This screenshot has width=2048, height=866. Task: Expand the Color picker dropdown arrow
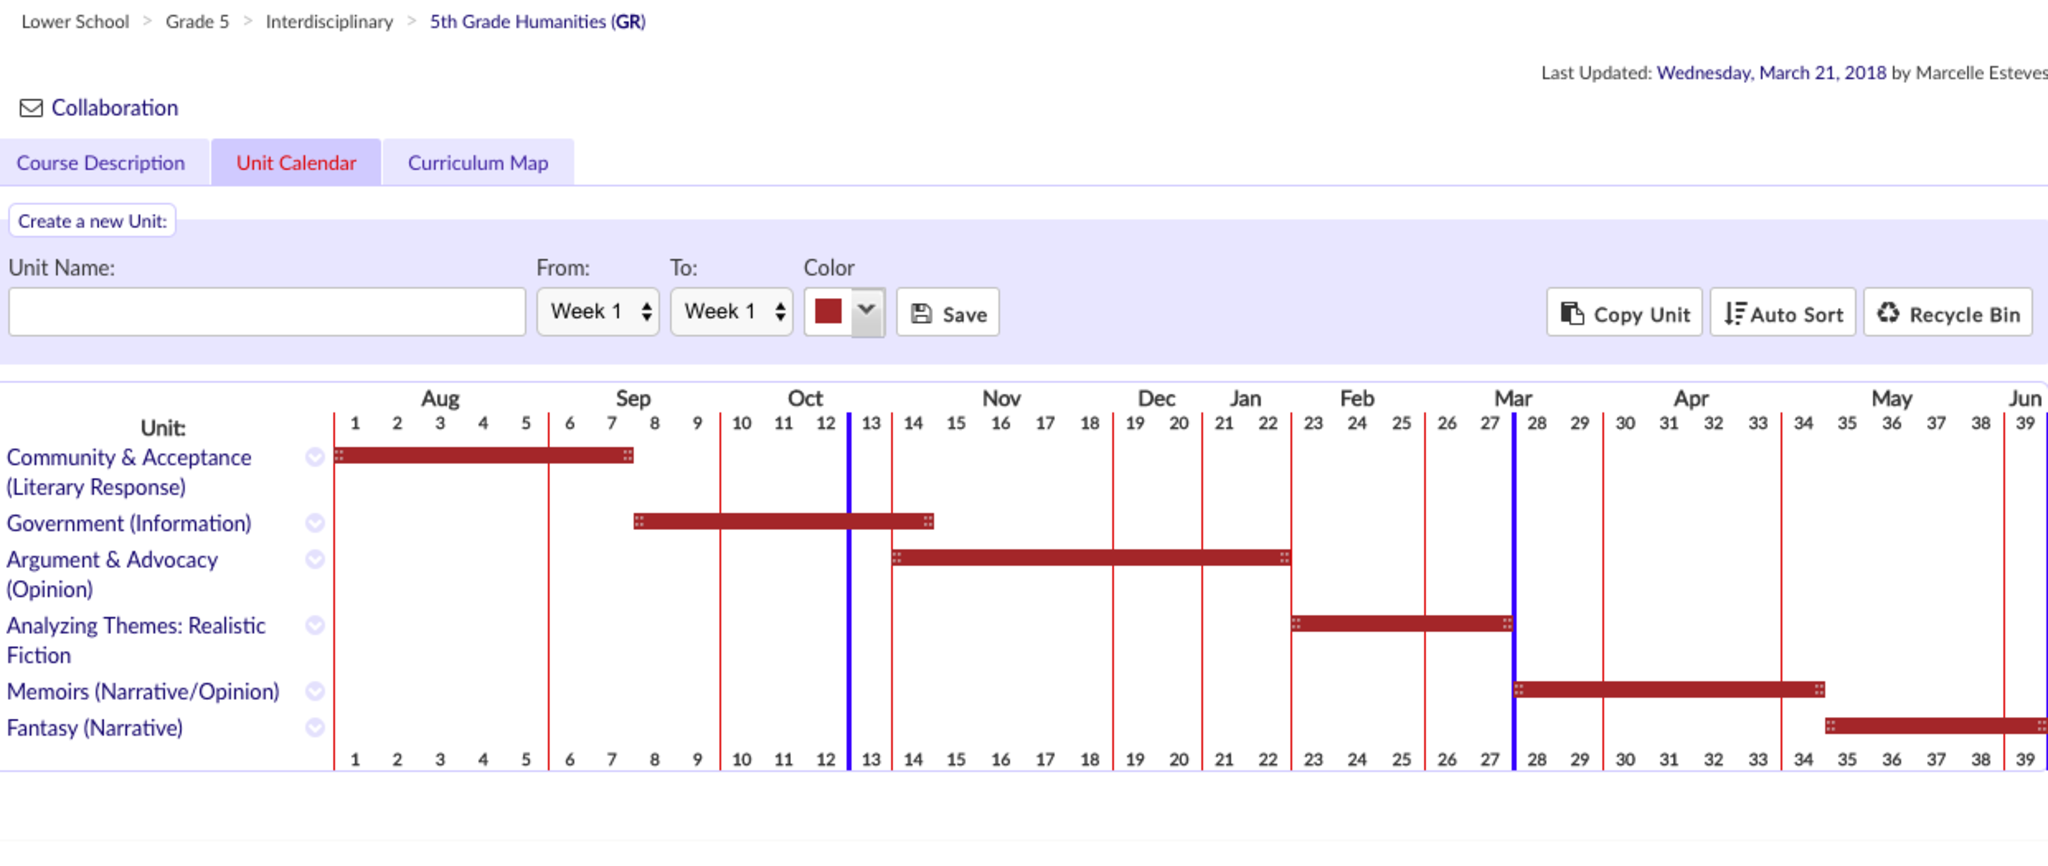pyautogui.click(x=867, y=312)
